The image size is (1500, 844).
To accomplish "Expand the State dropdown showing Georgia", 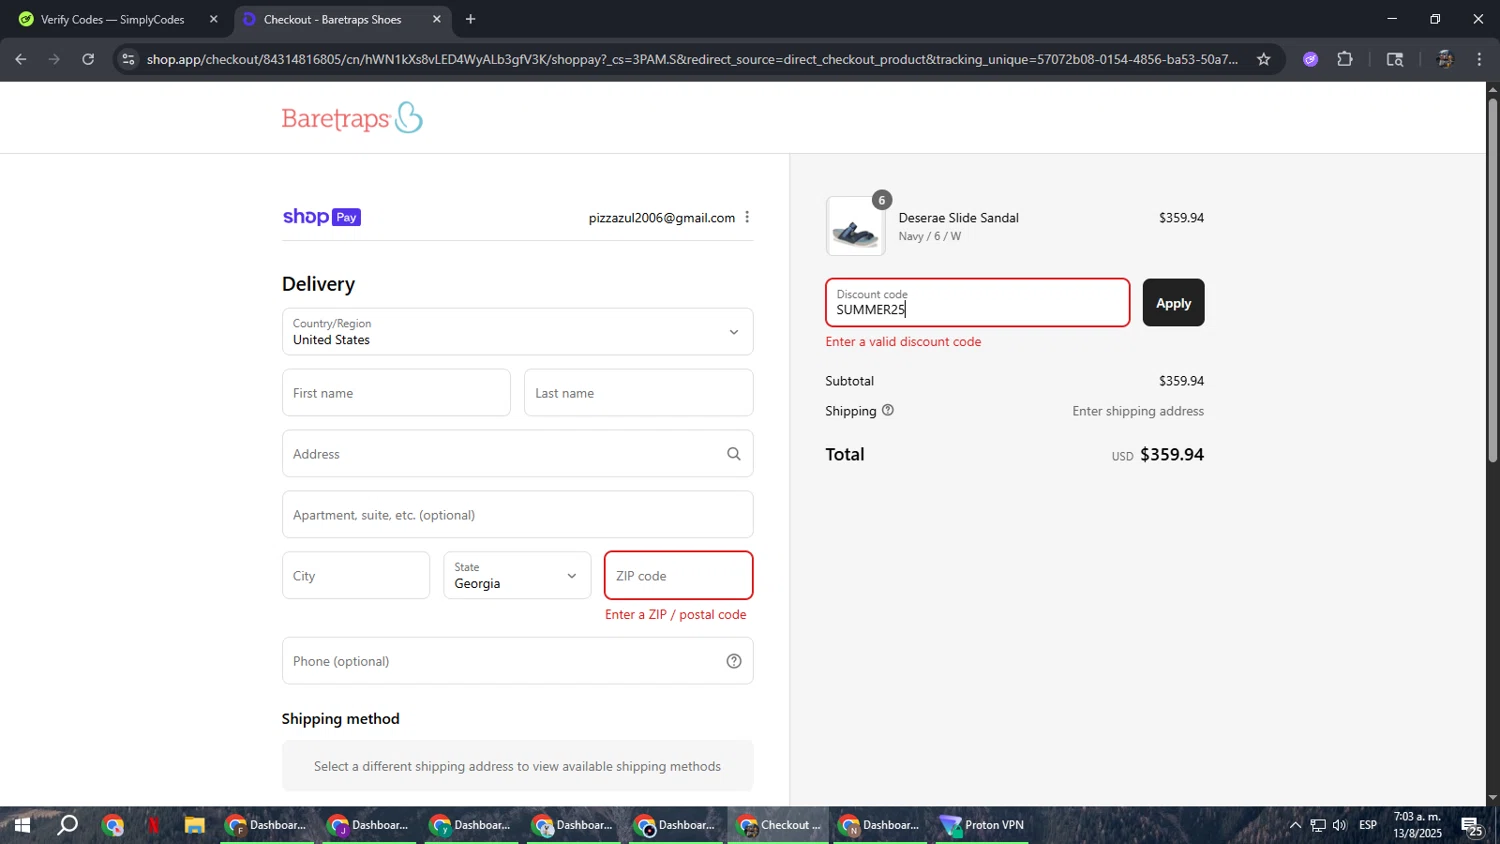I will (517, 575).
